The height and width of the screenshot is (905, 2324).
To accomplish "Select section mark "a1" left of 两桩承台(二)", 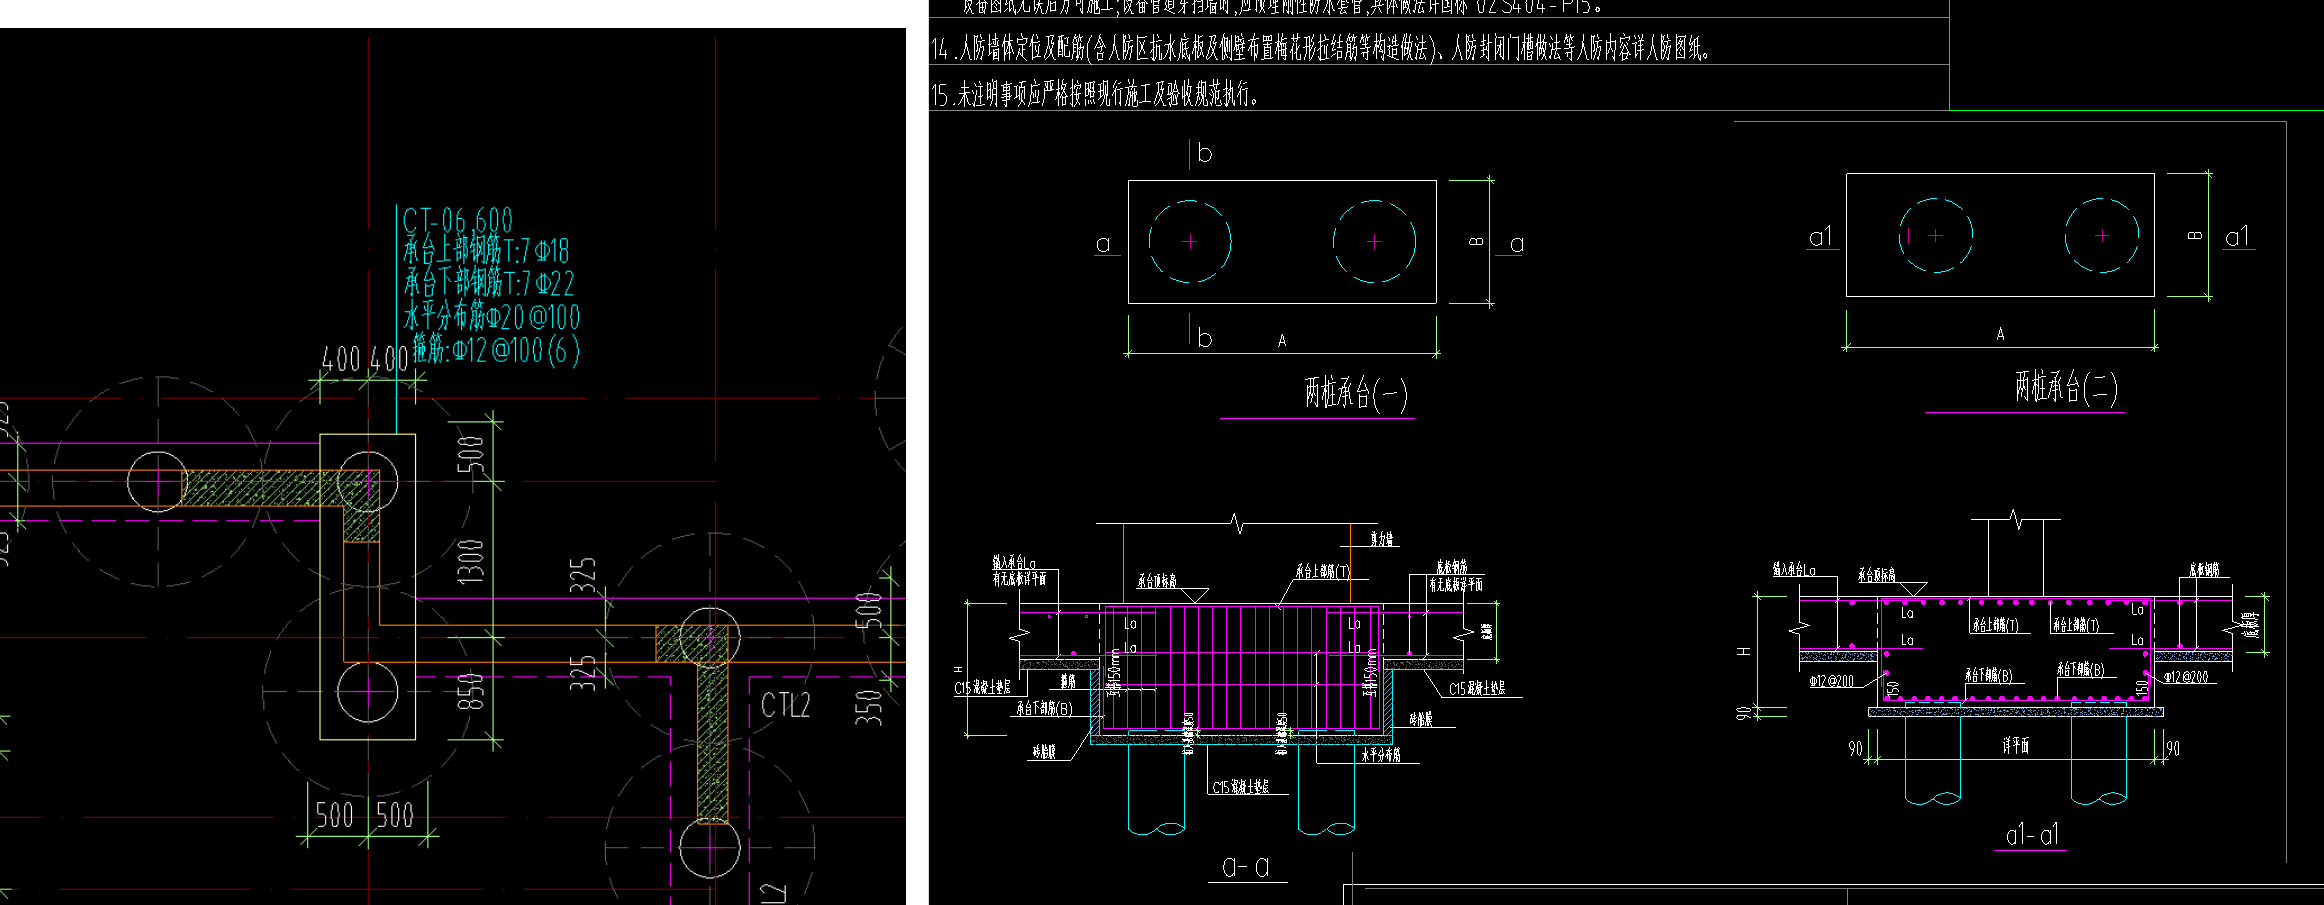I will click(1821, 236).
